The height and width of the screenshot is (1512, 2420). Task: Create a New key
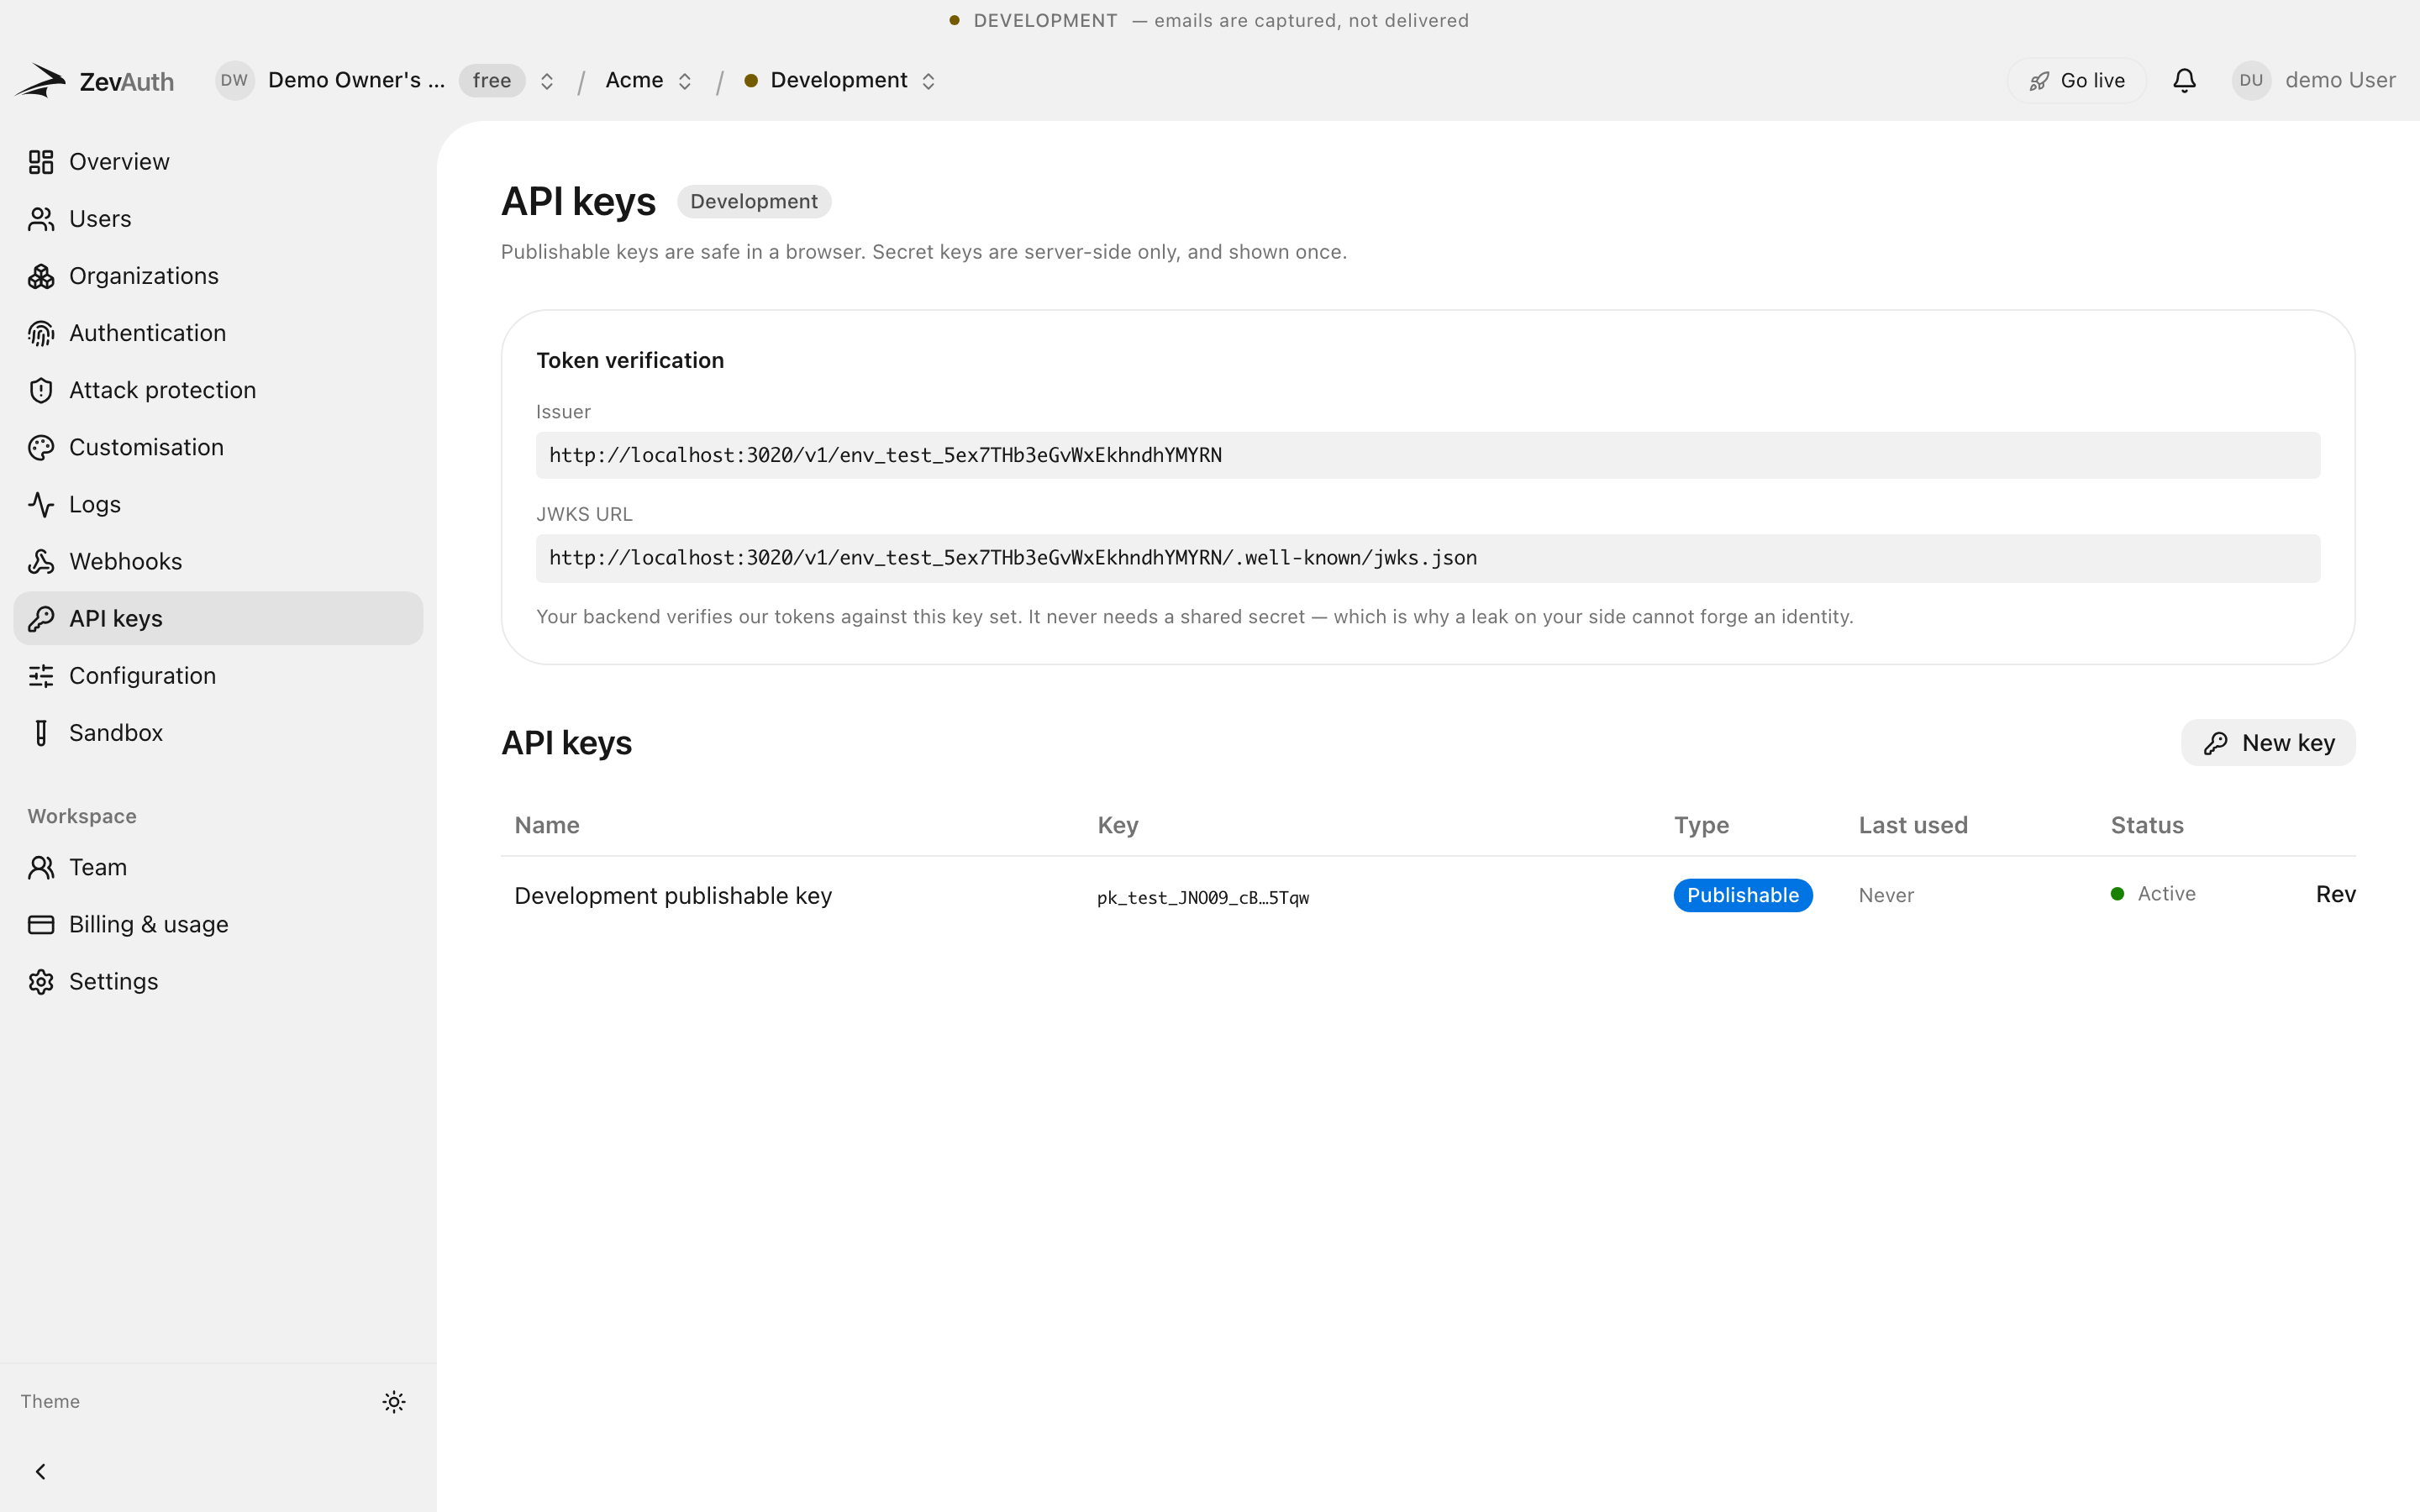click(x=2268, y=743)
